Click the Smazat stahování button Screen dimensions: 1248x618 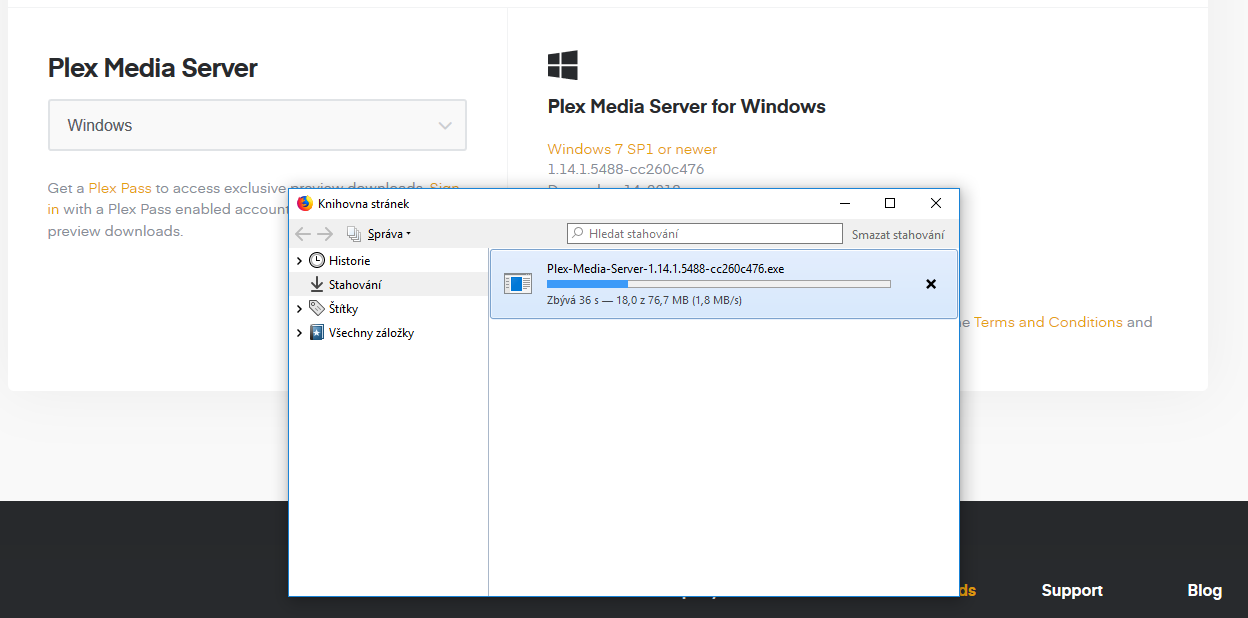898,235
